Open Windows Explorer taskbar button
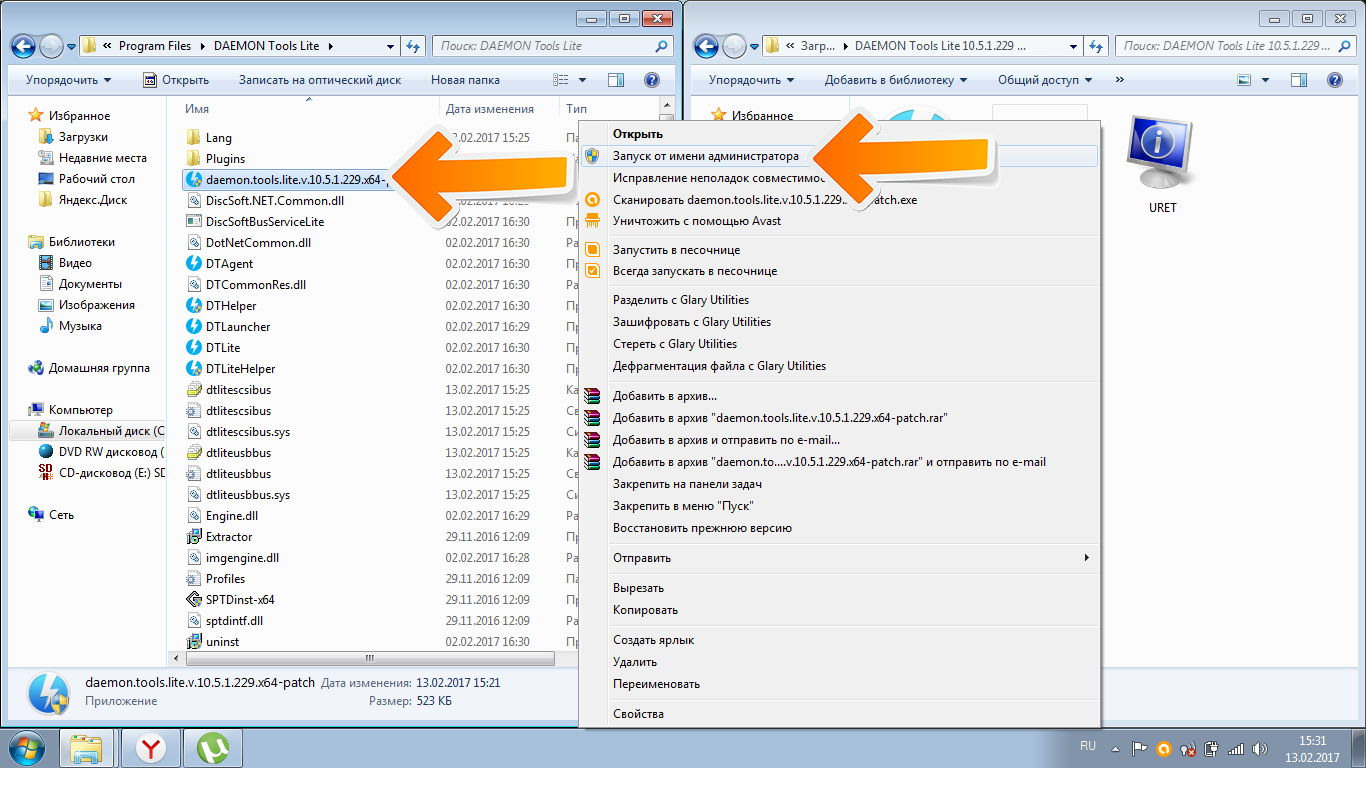The width and height of the screenshot is (1366, 809). 88,748
